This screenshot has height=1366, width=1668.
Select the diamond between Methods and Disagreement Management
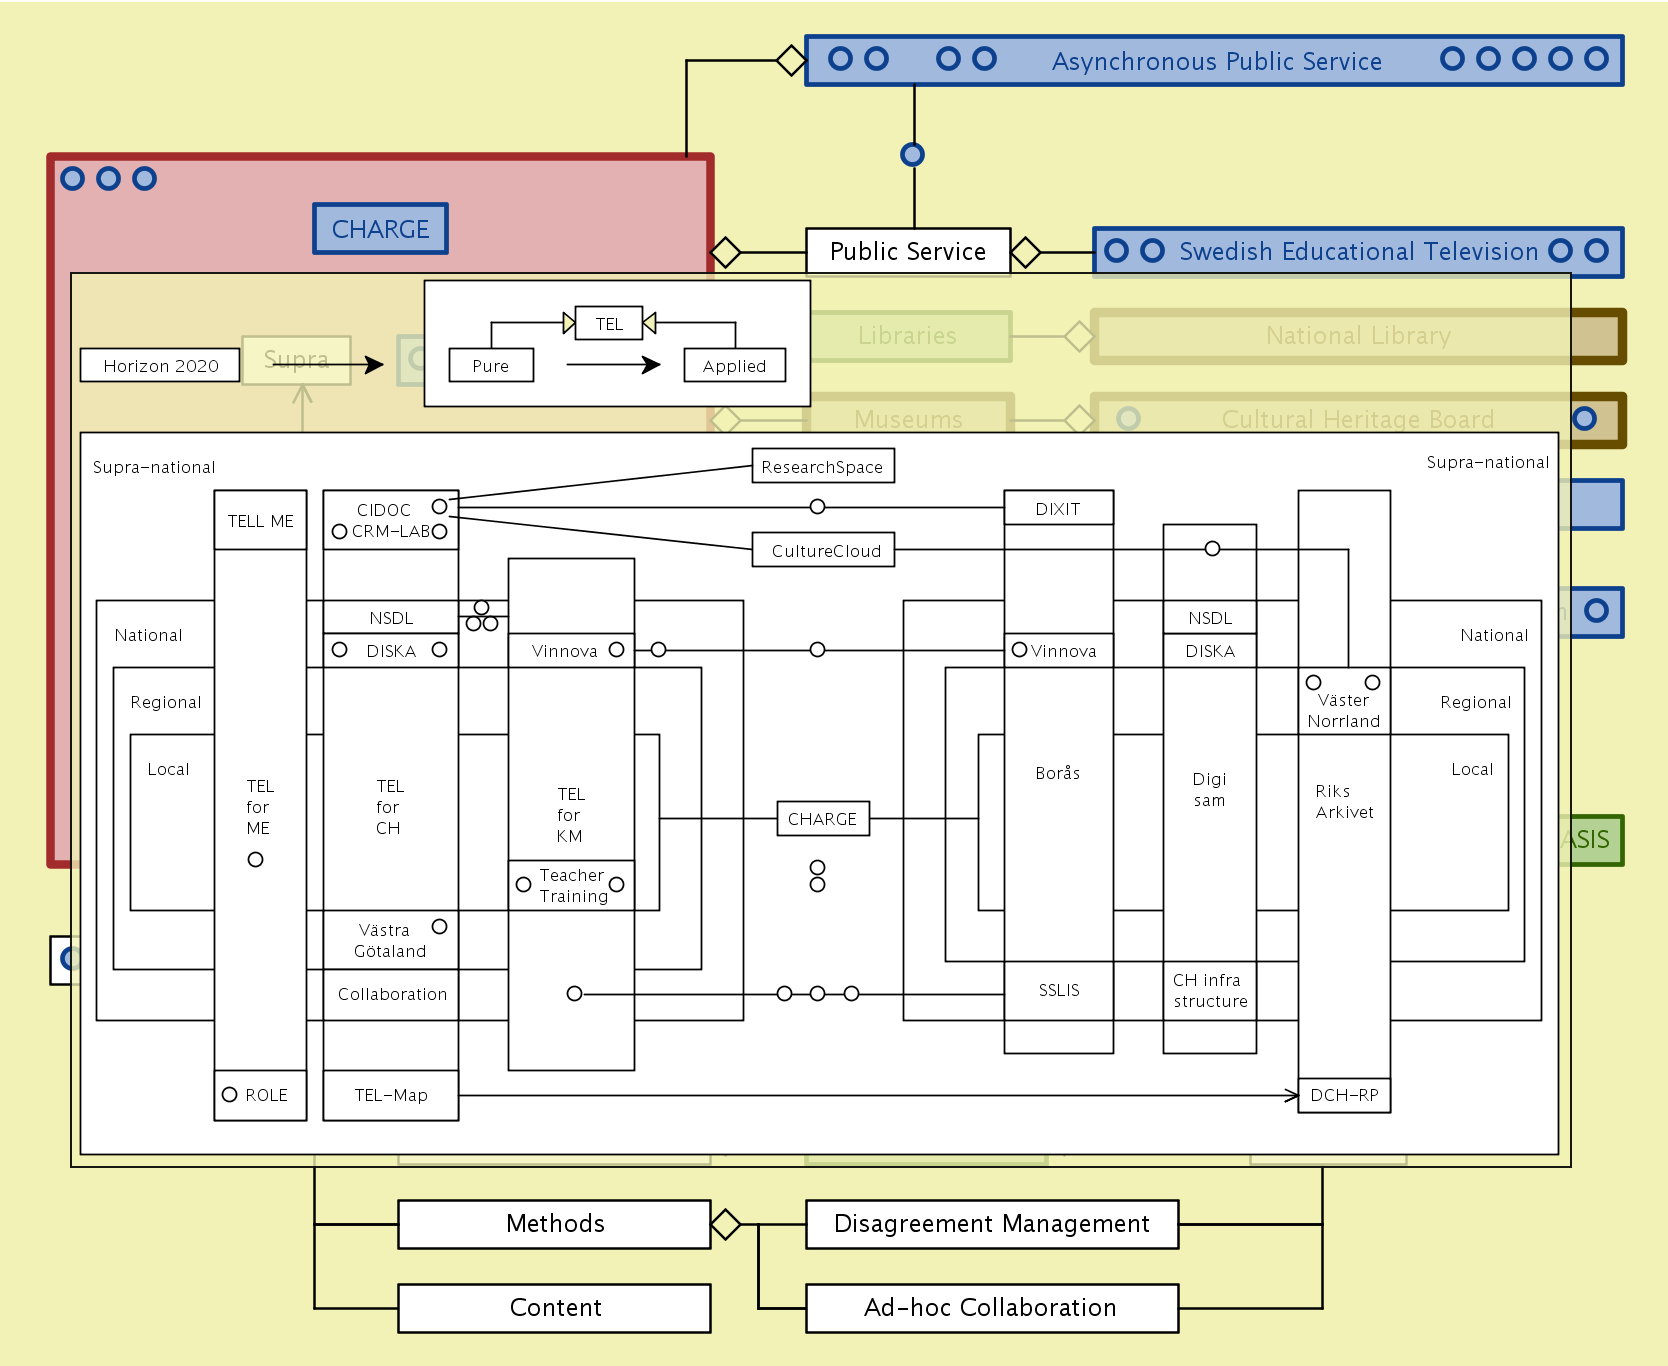tap(726, 1224)
